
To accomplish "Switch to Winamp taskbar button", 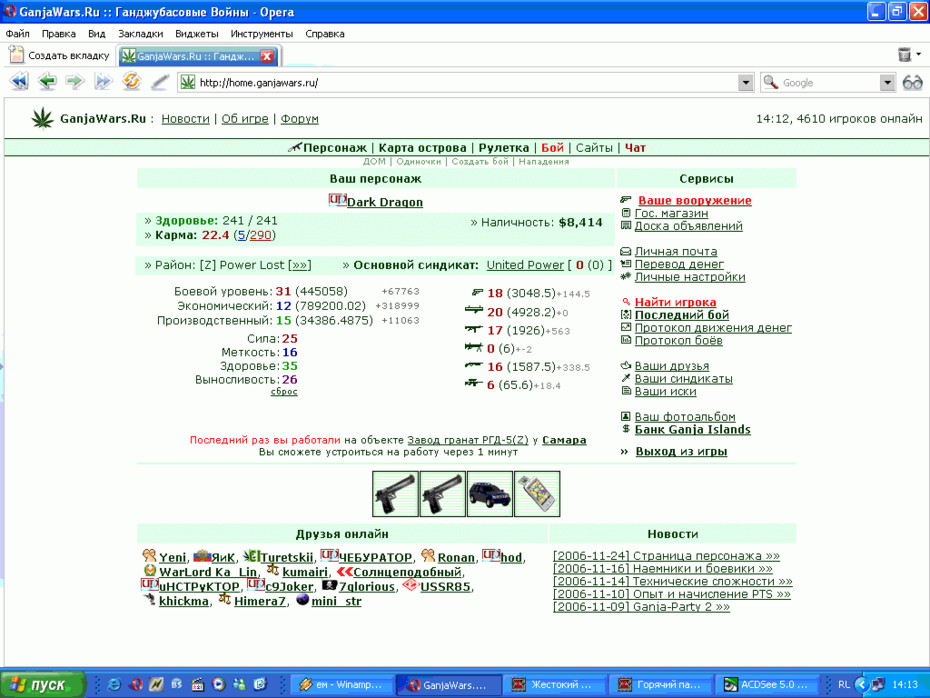I will pyautogui.click(x=342, y=684).
